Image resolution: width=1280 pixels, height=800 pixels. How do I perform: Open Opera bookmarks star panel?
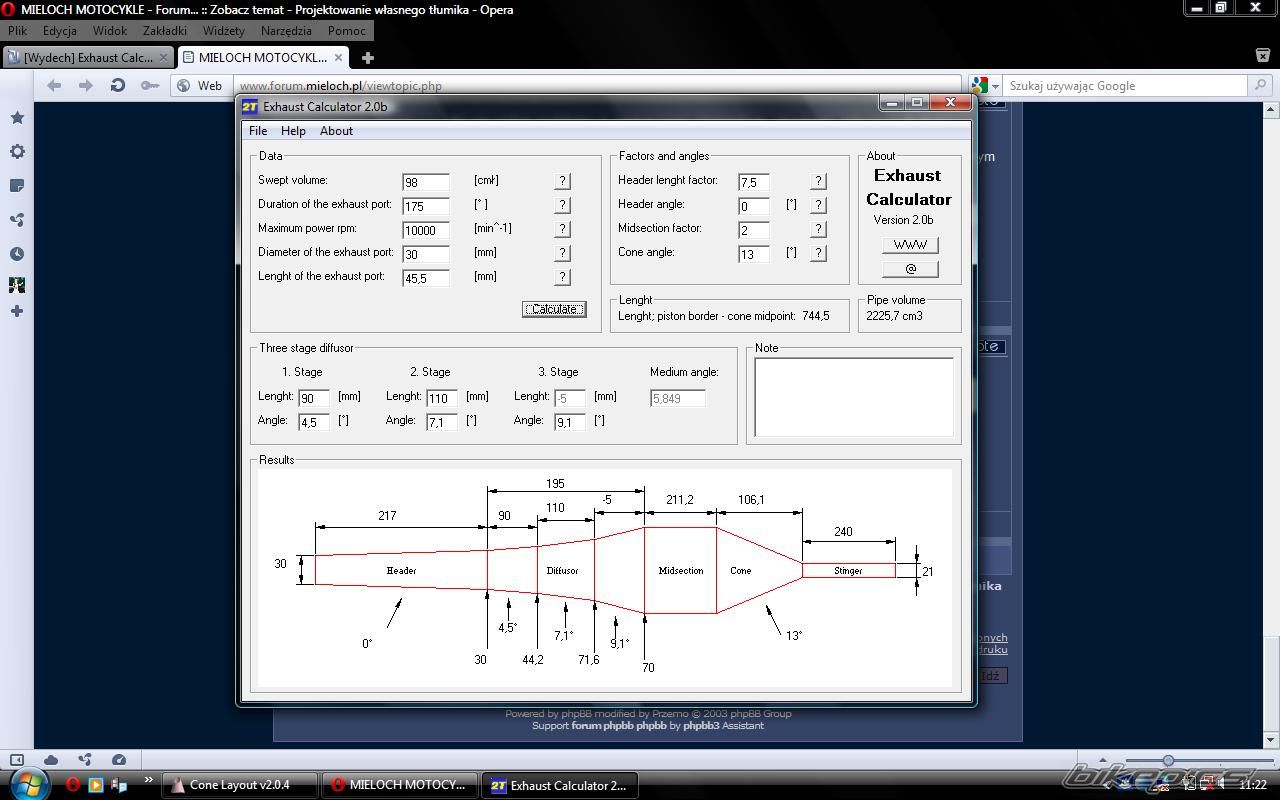pos(17,118)
